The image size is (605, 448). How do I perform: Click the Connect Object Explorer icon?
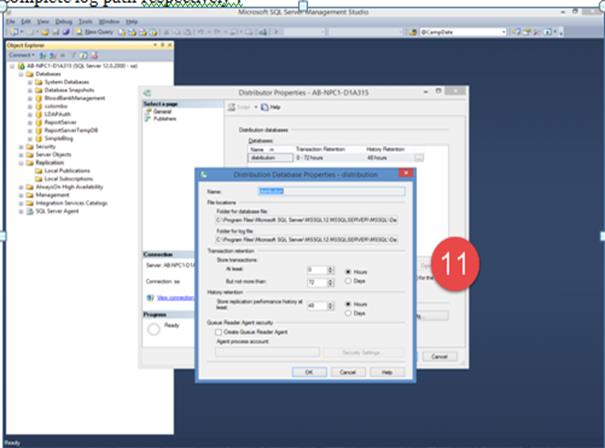point(43,56)
